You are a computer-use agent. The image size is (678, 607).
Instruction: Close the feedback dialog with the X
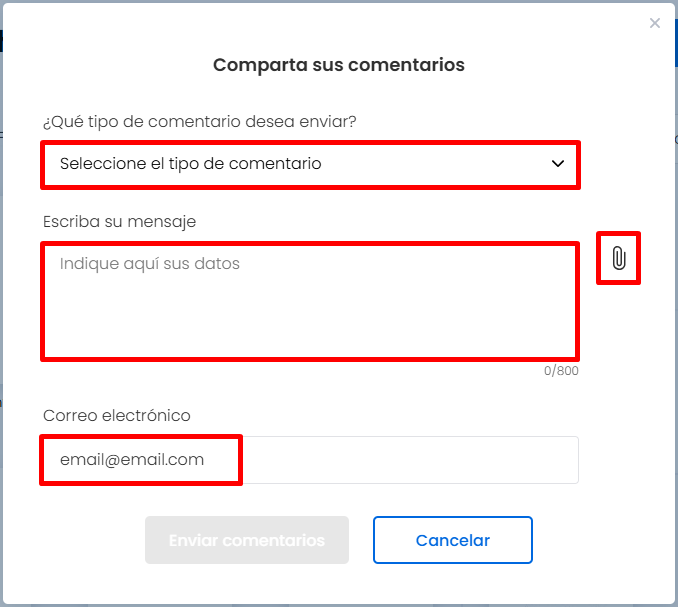655,23
